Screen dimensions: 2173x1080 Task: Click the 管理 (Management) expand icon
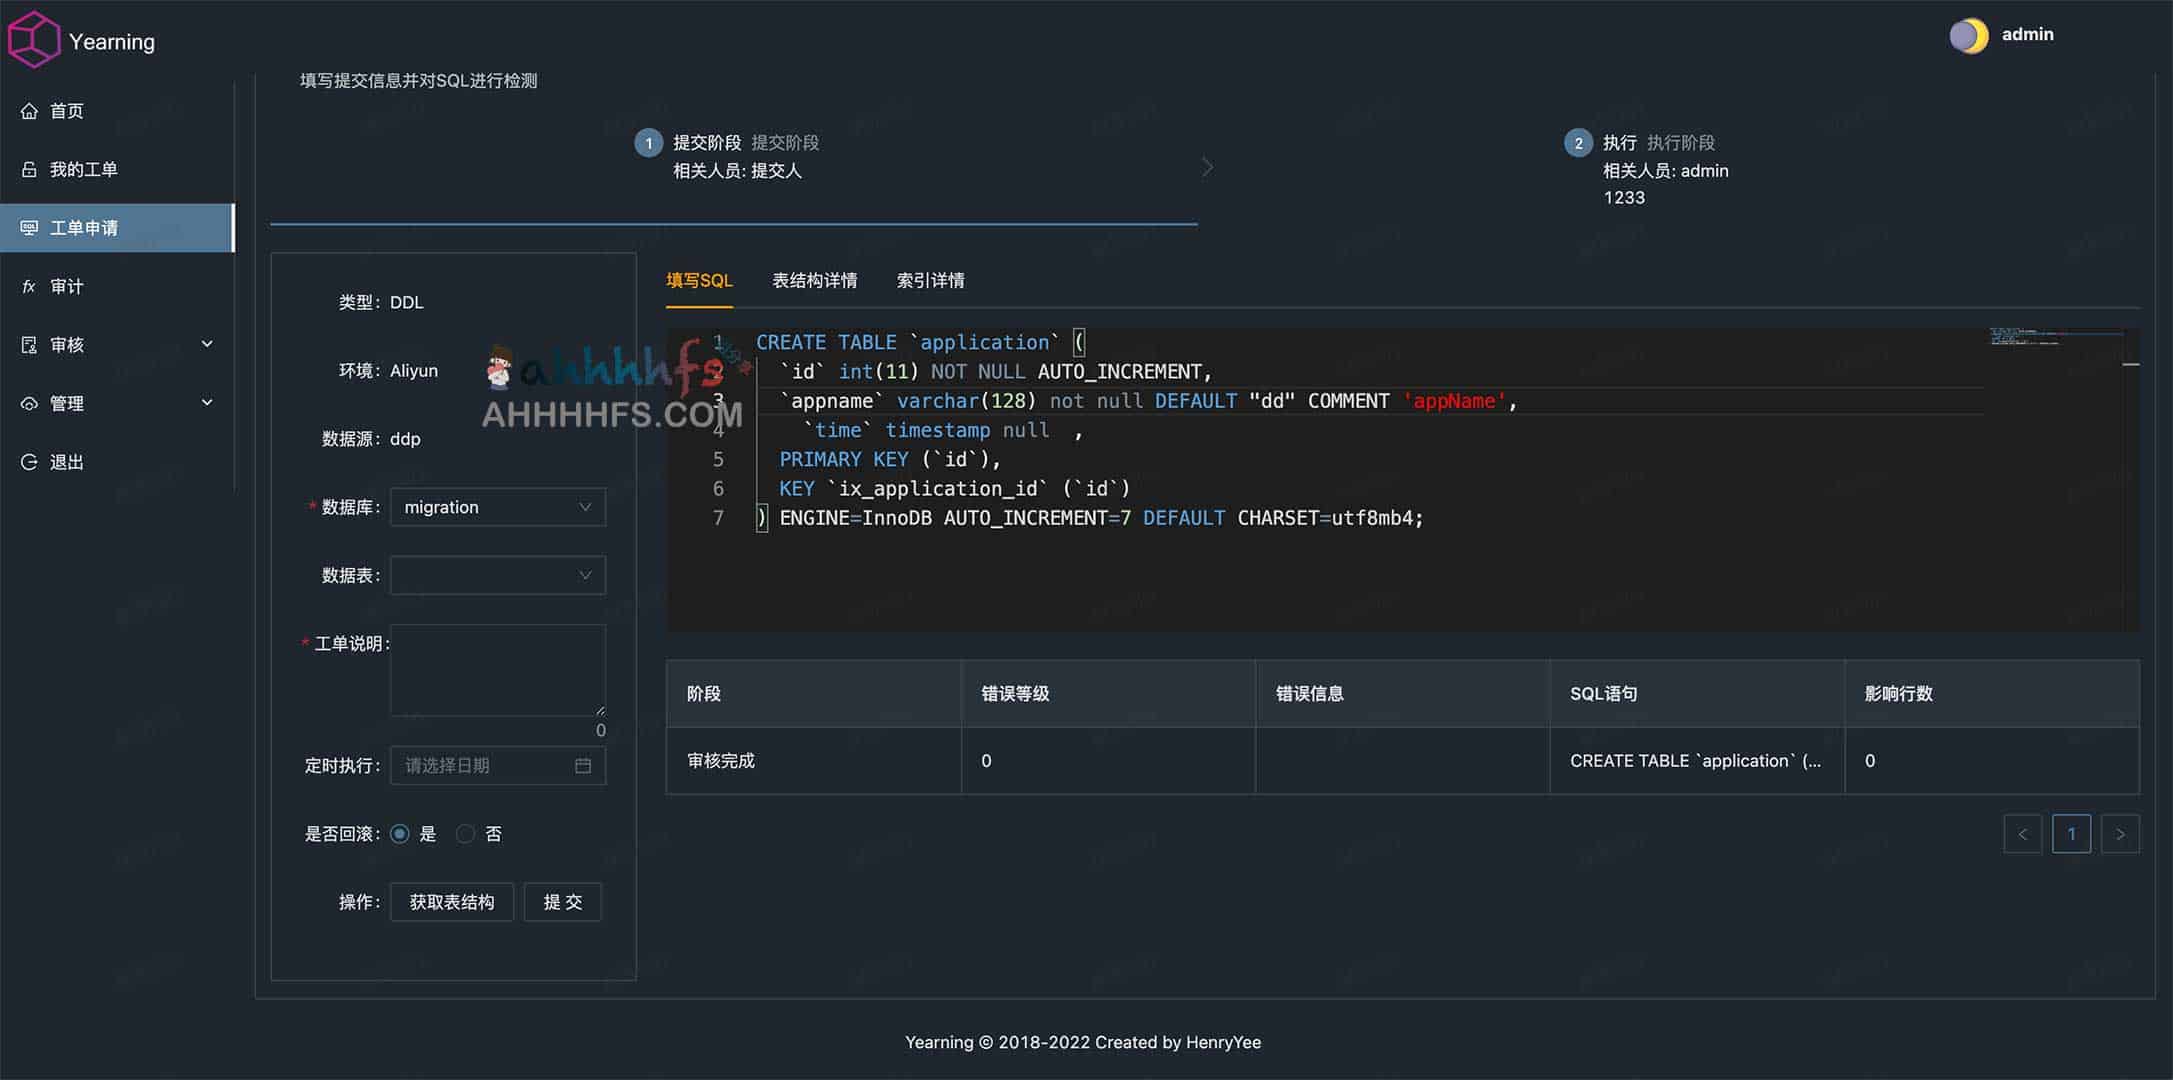[x=211, y=401]
